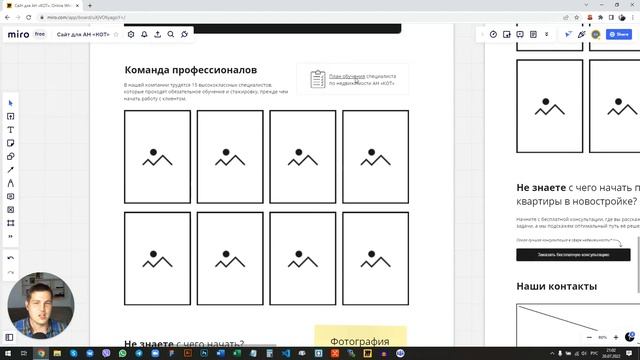Image resolution: width=640 pixels, height=360 pixels.
Task: Go back in browser history
Action: 7,18
